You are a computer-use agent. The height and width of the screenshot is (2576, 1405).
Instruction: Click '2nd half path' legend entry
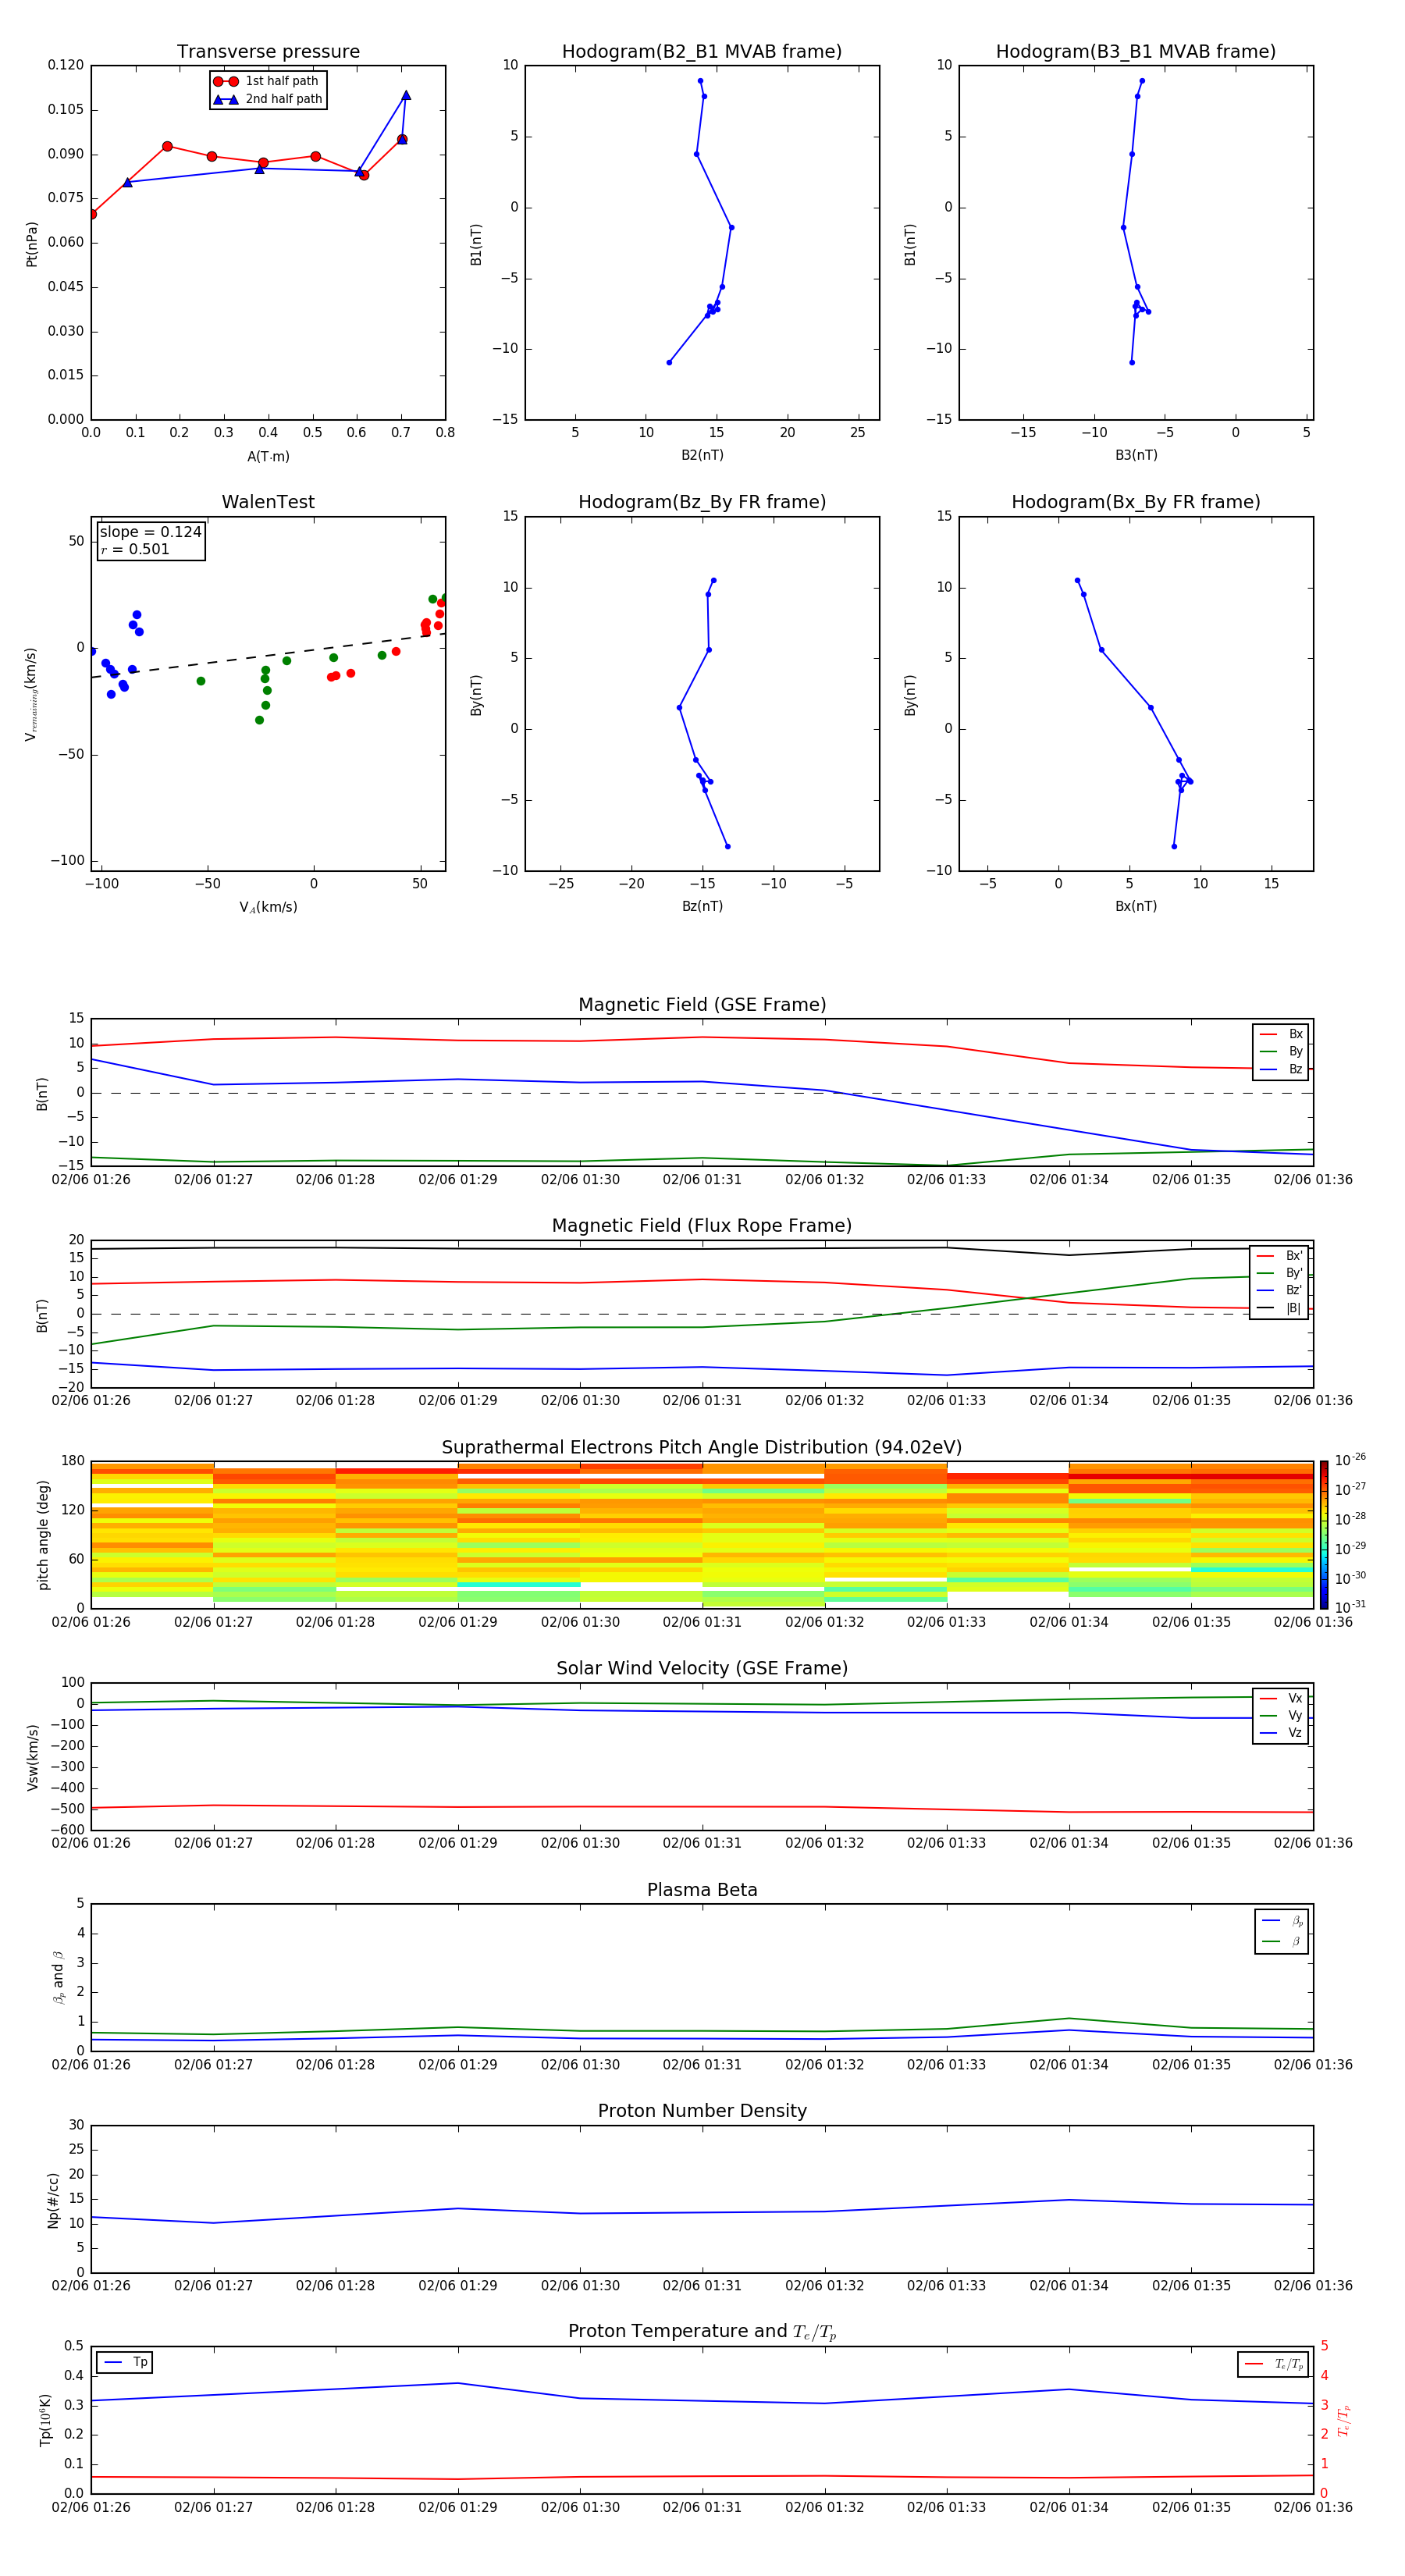(268, 99)
